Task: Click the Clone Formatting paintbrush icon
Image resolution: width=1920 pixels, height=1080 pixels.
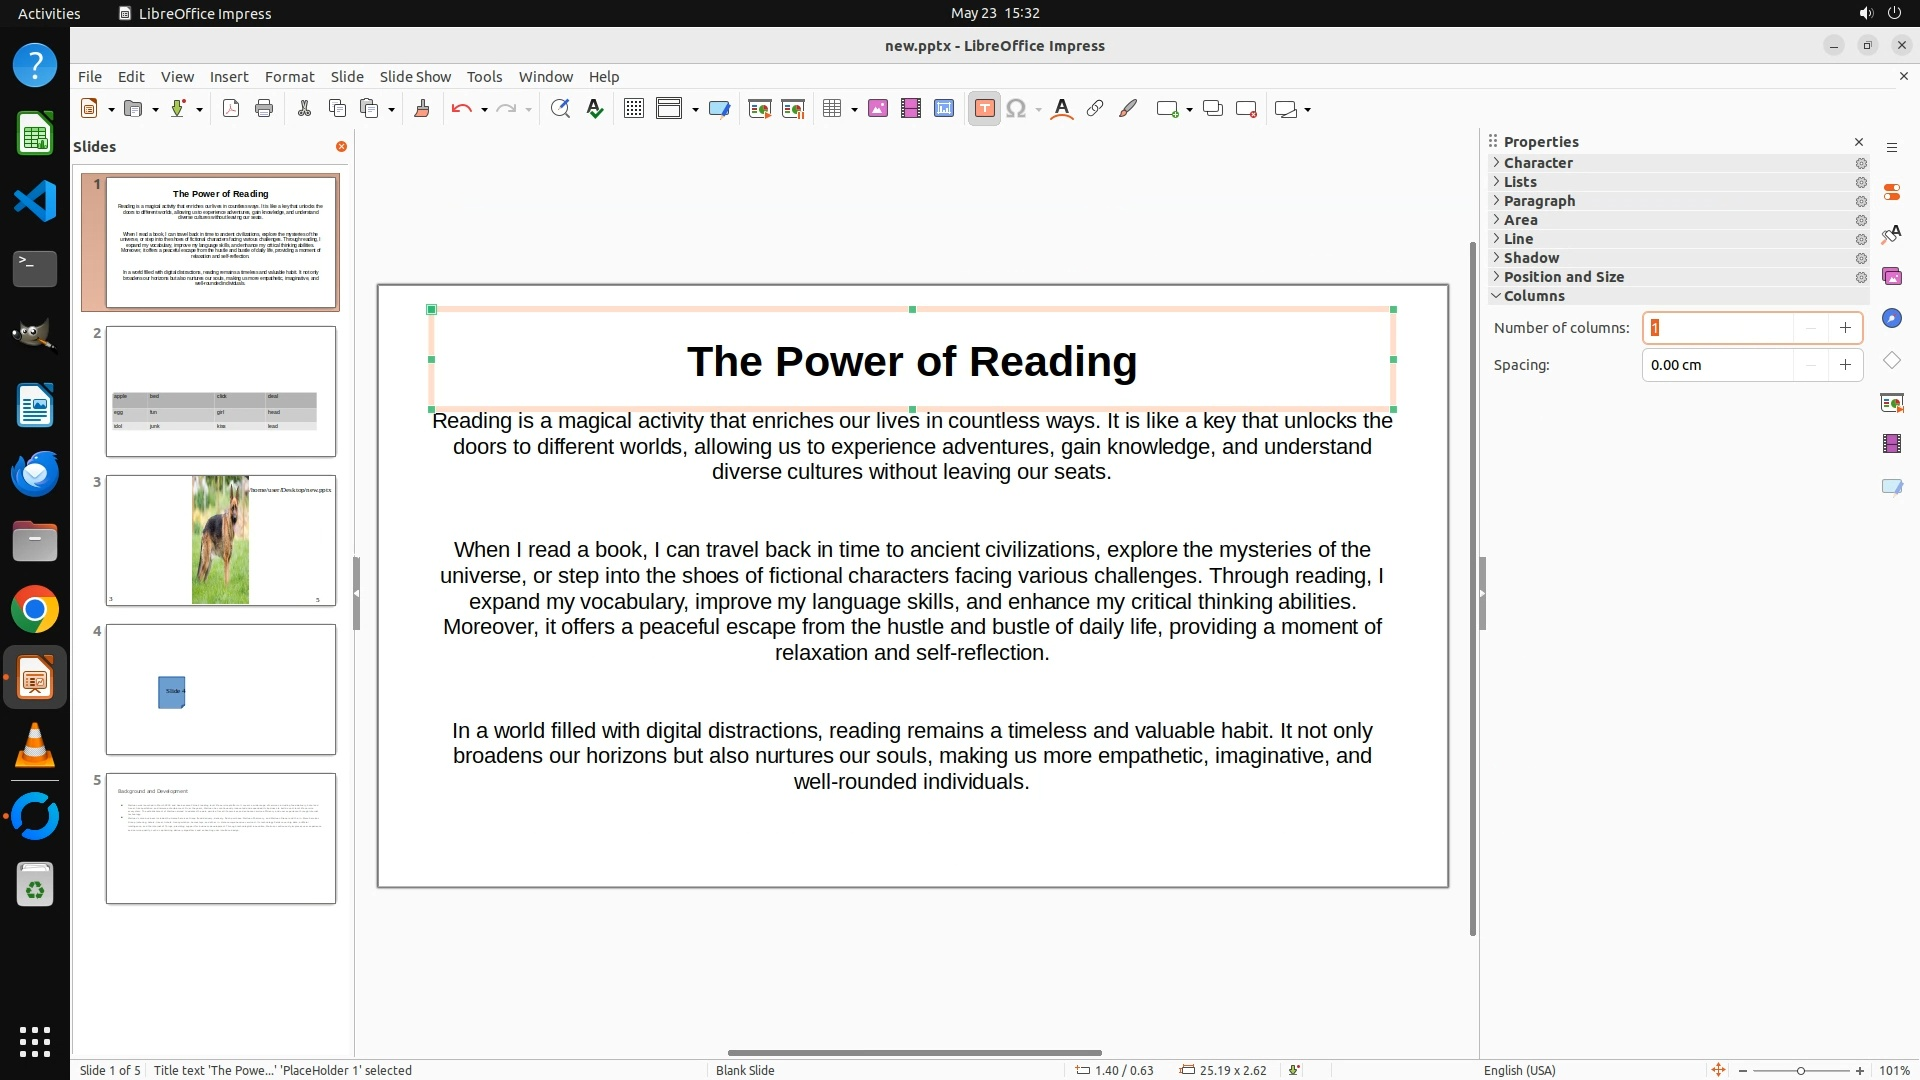Action: tap(421, 109)
